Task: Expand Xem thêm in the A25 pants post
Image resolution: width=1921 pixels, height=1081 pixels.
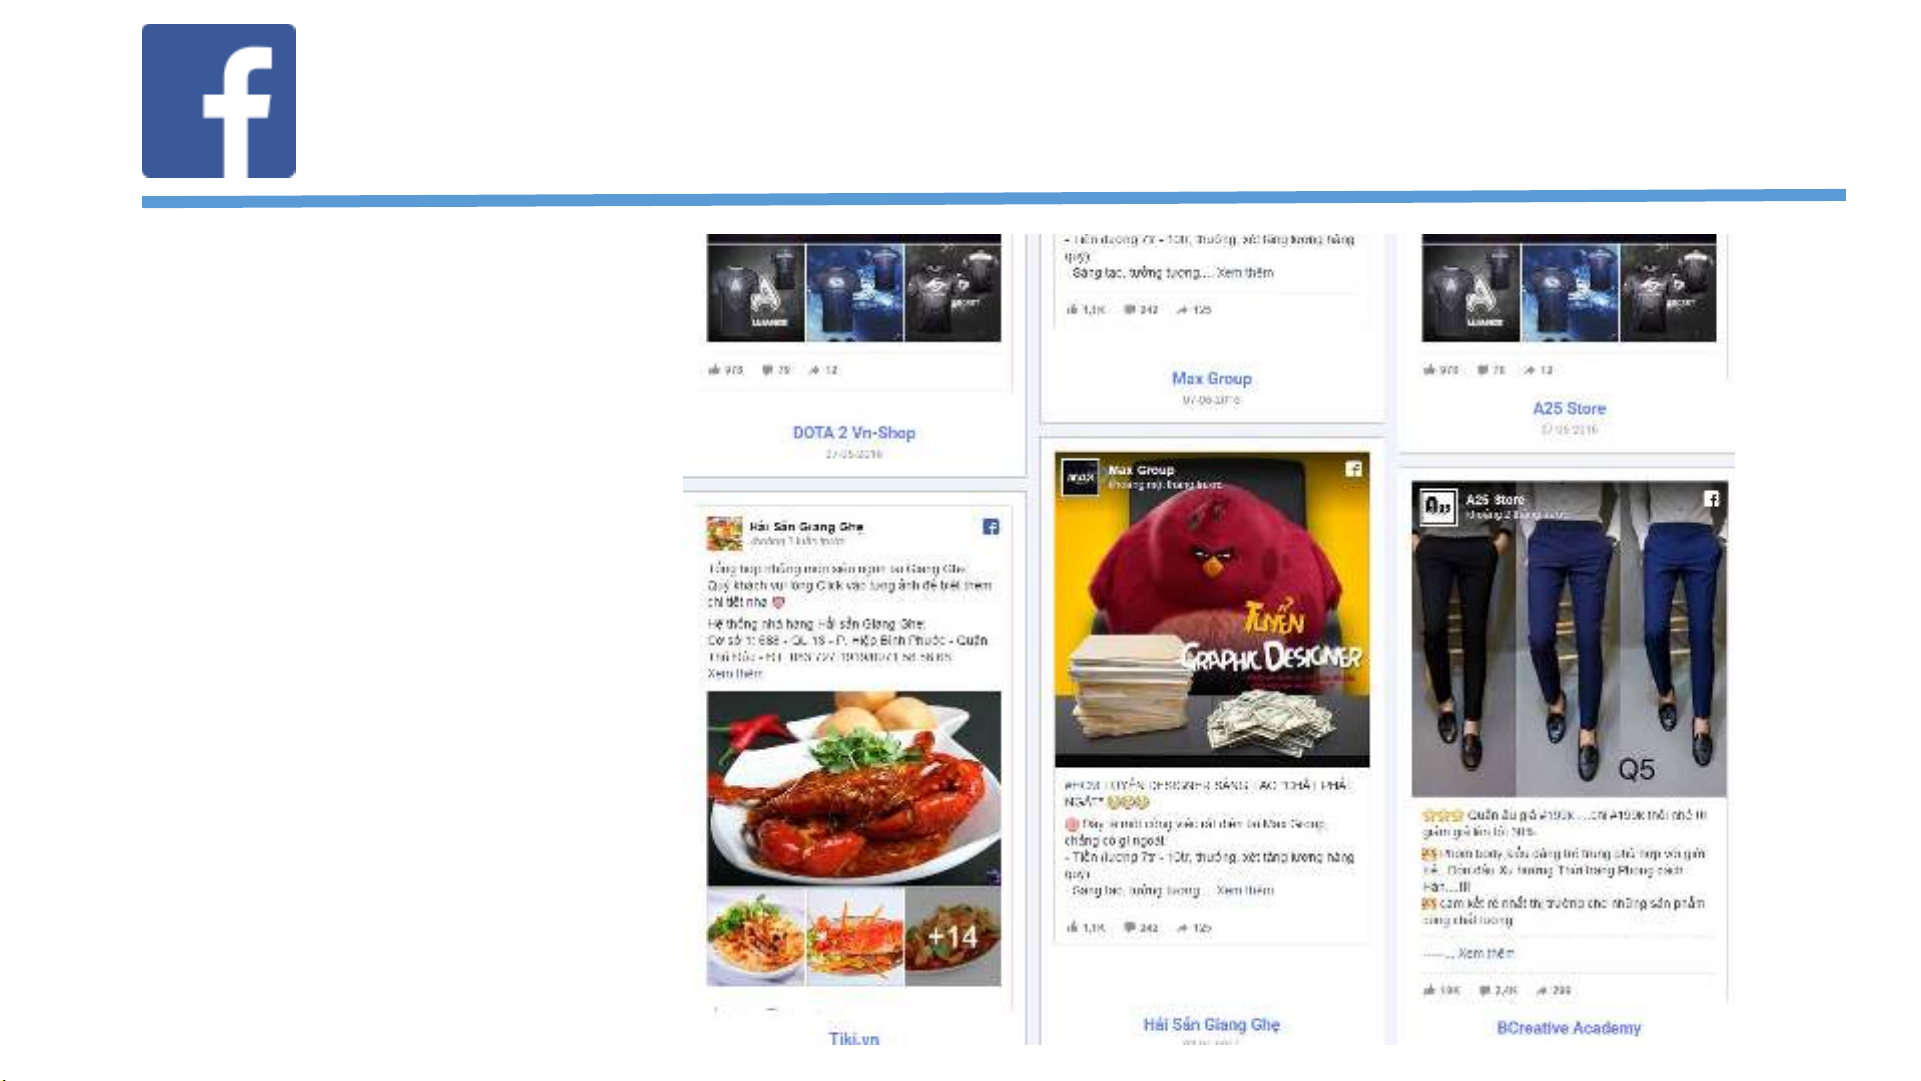Action: 1486,954
